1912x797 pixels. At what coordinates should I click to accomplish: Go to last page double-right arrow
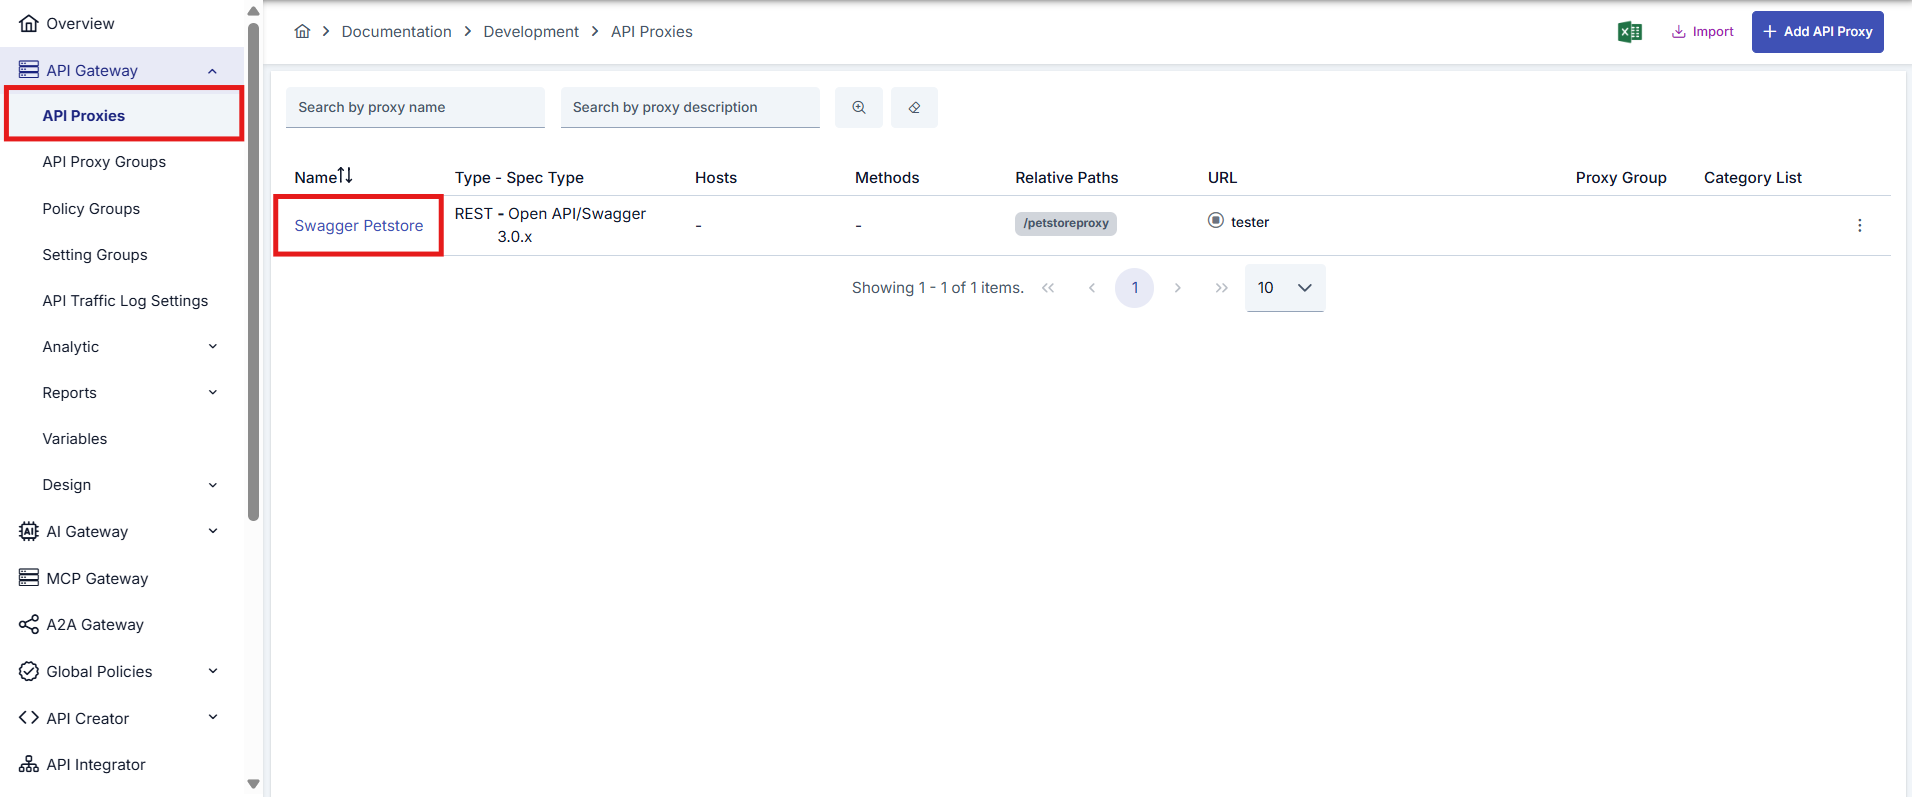(1221, 288)
